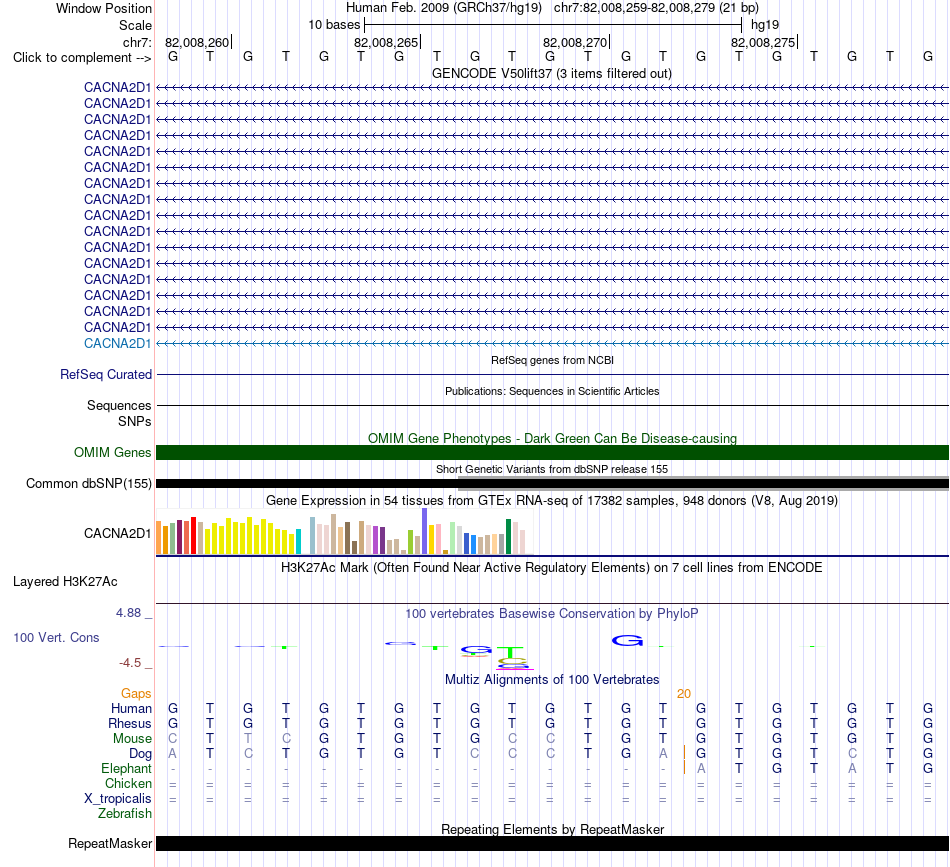This screenshot has width=950, height=867.
Task: Click the 'hg19' label next to scale bar
Action: pyautogui.click(x=765, y=25)
